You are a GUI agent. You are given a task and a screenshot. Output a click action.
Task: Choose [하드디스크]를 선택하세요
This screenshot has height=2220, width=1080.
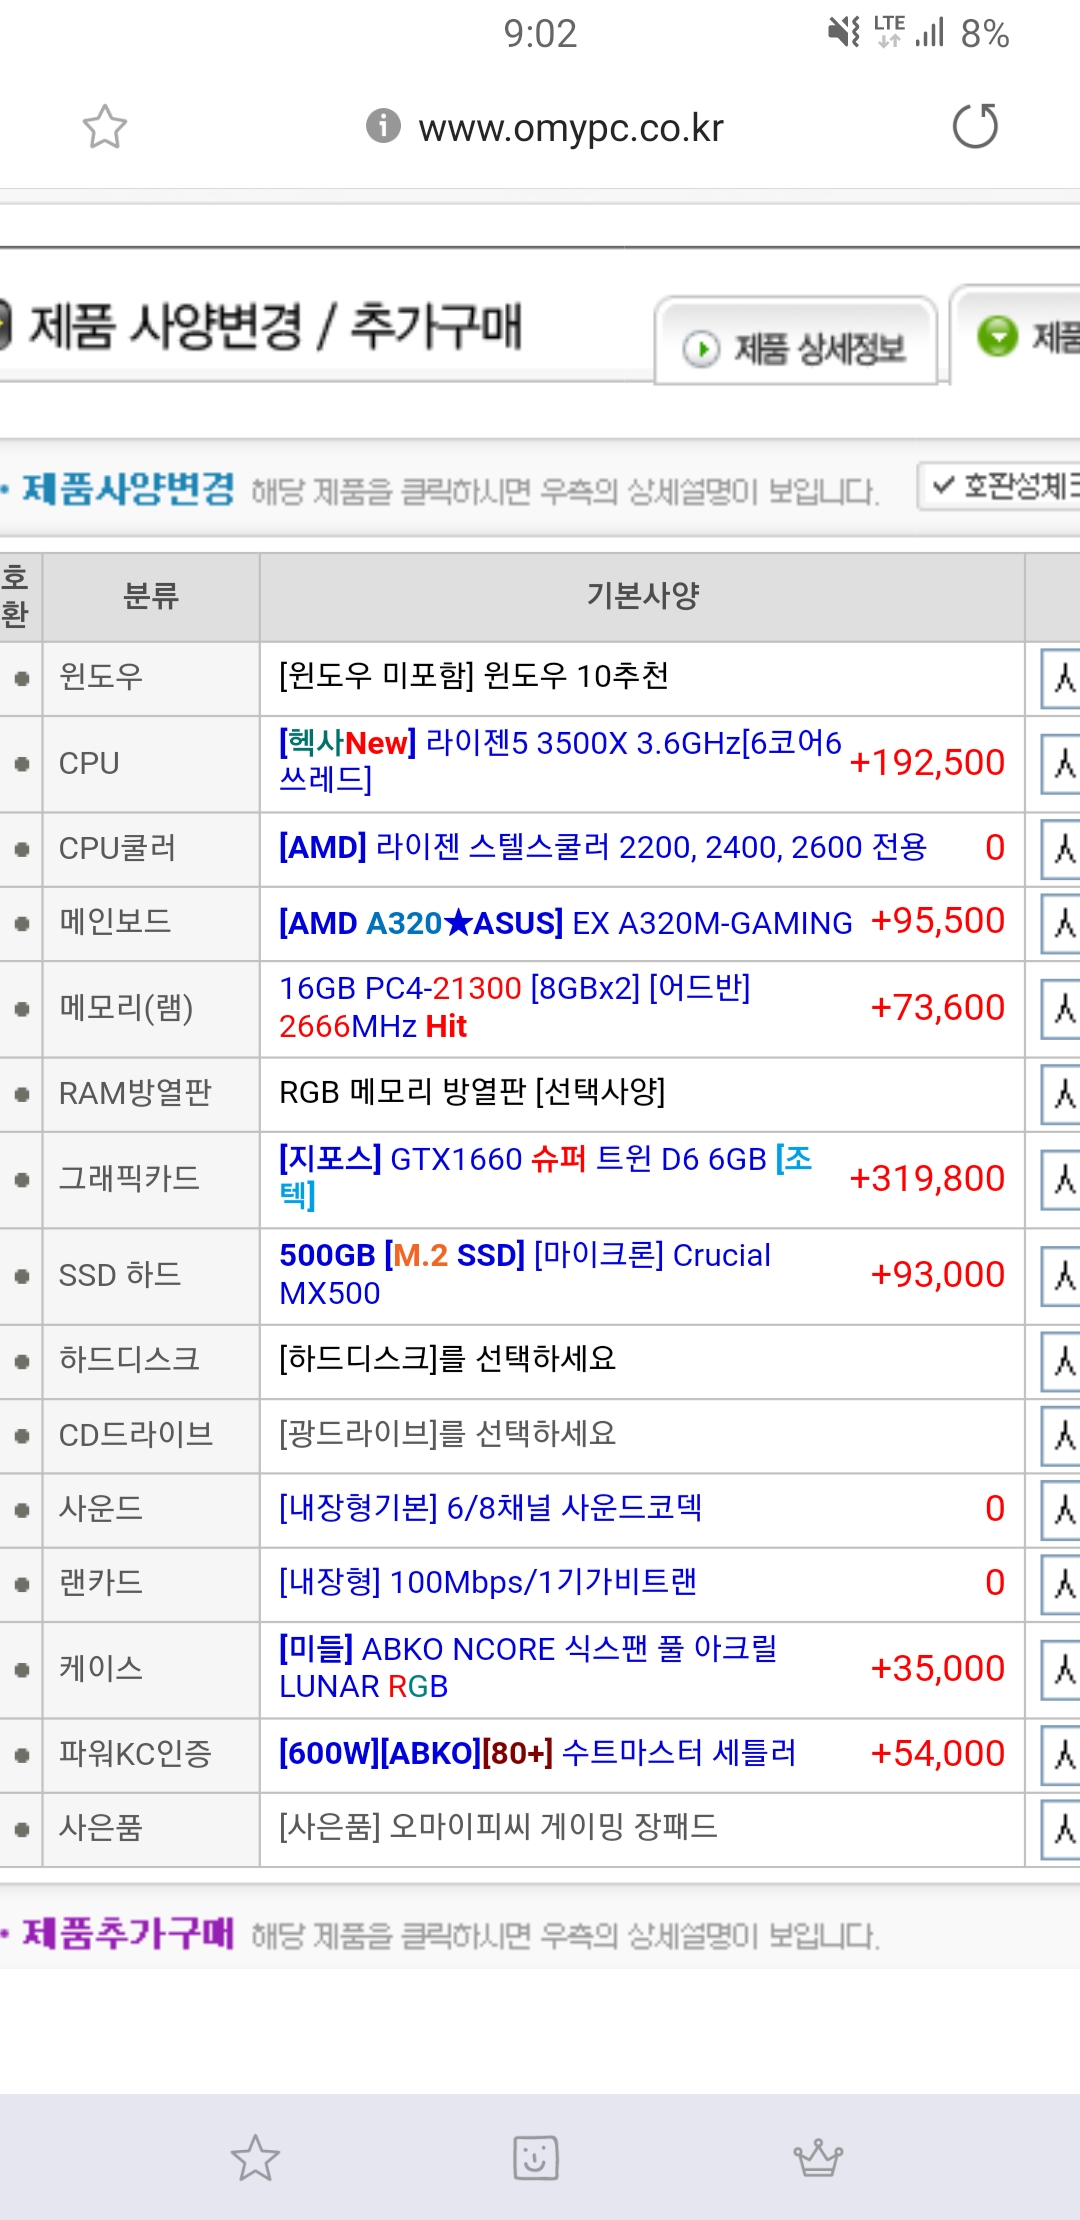pos(447,1359)
